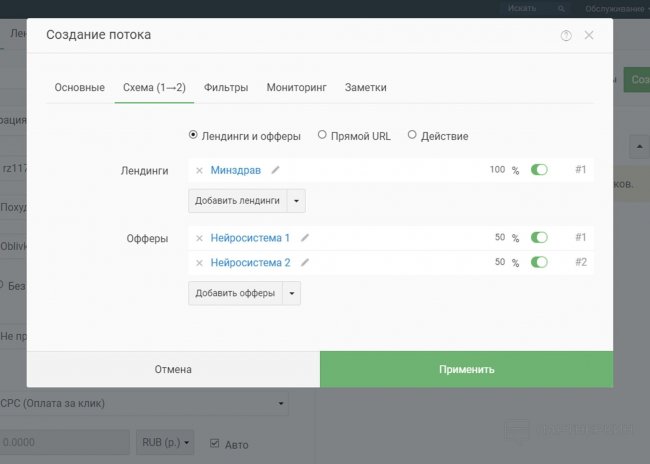The width and height of the screenshot is (650, 464).
Task: Click pencil icon next to Нейросистема 2
Action: tap(305, 263)
